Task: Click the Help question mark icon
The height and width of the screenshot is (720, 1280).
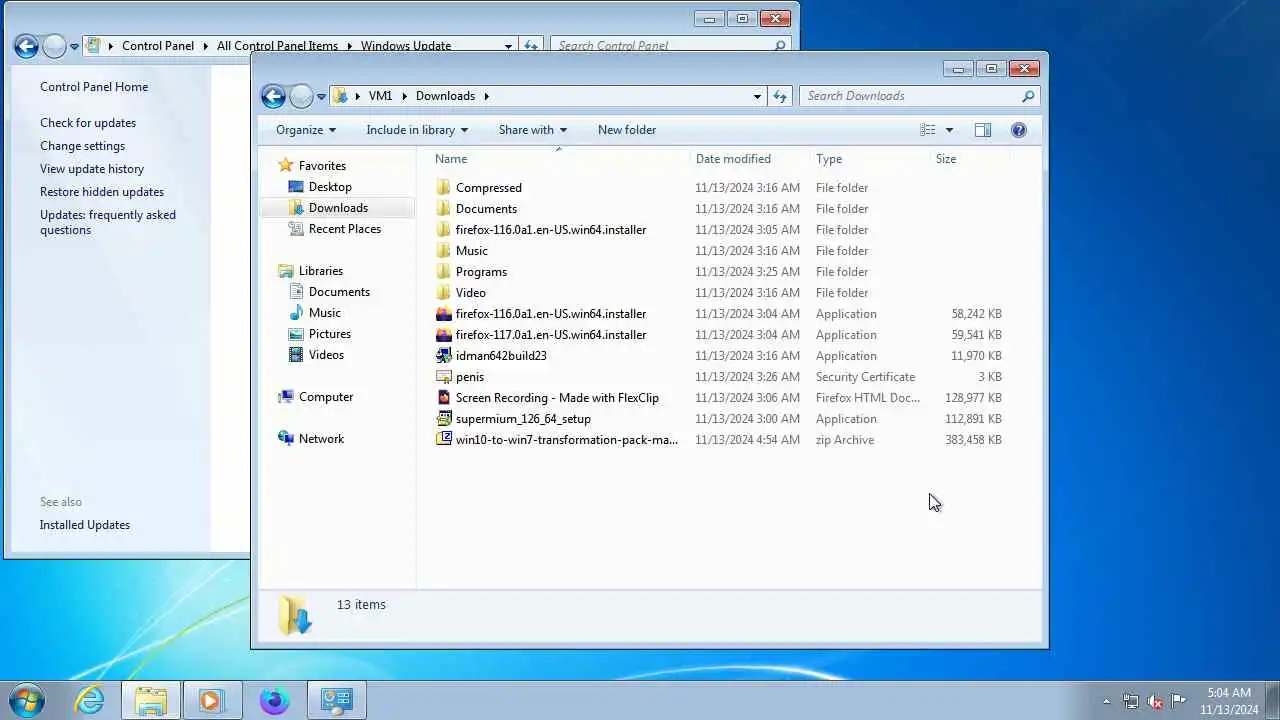Action: coord(1019,130)
